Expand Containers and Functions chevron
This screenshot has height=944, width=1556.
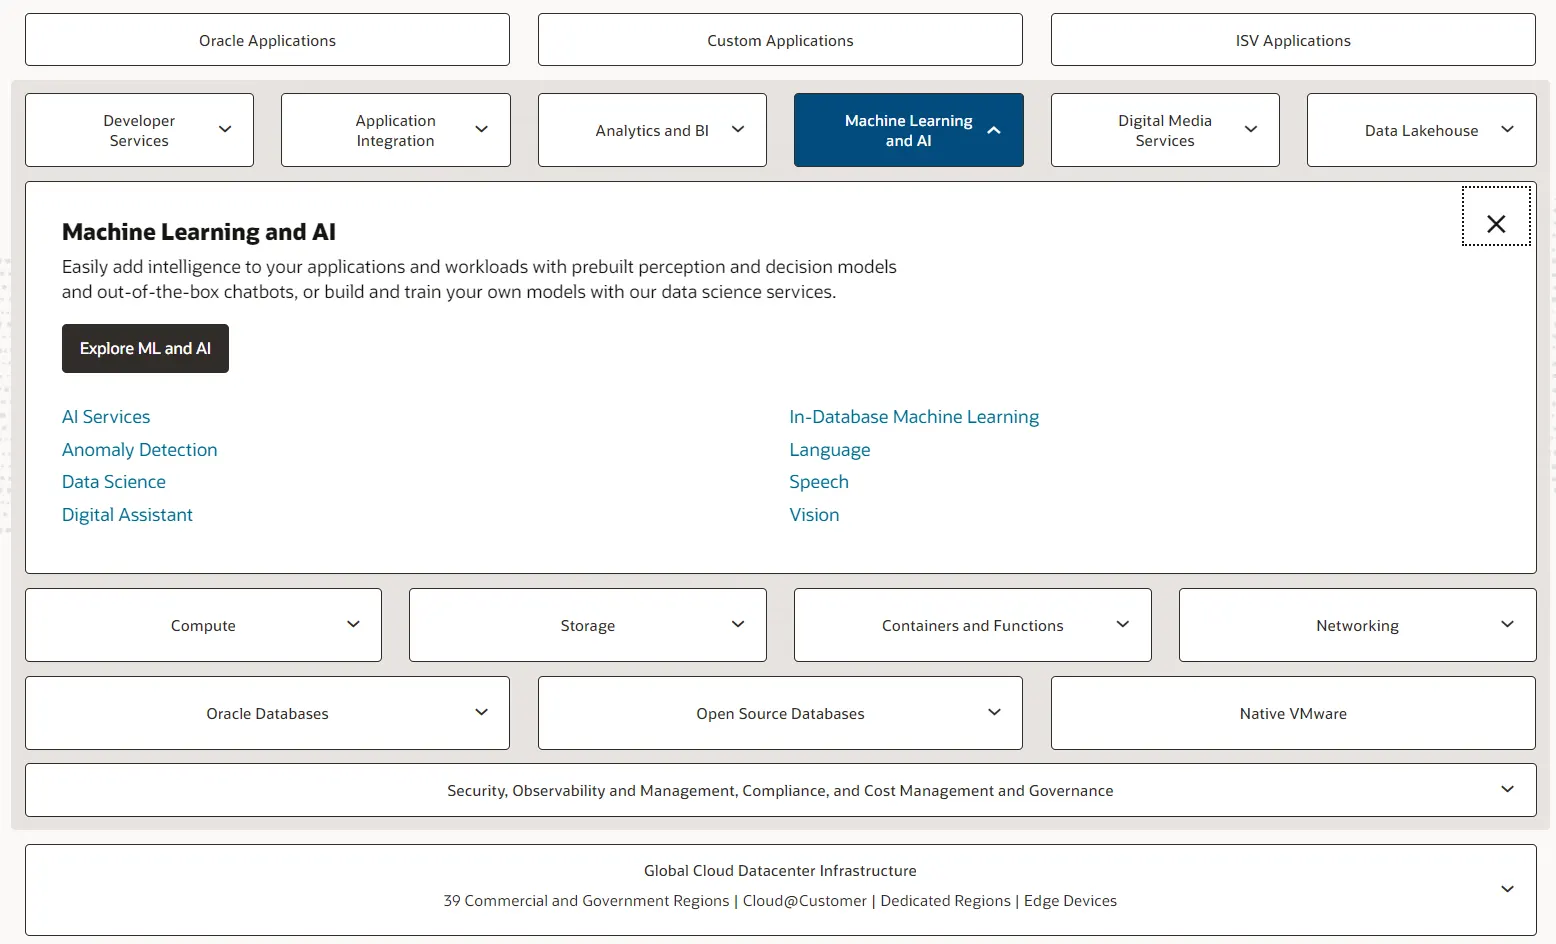point(1122,624)
